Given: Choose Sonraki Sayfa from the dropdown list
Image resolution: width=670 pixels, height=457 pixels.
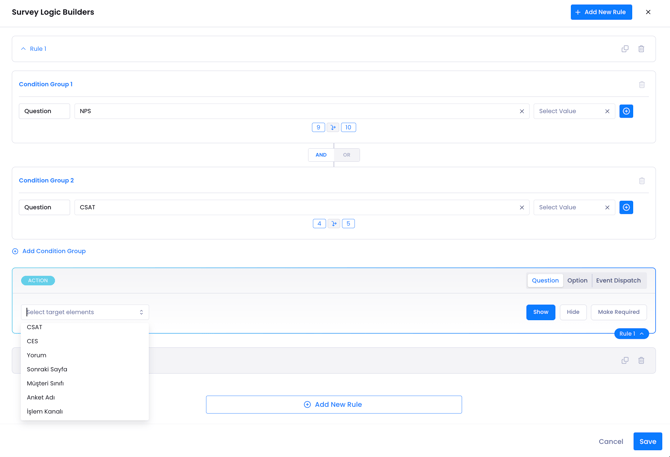Looking at the screenshot, I should click(x=47, y=369).
